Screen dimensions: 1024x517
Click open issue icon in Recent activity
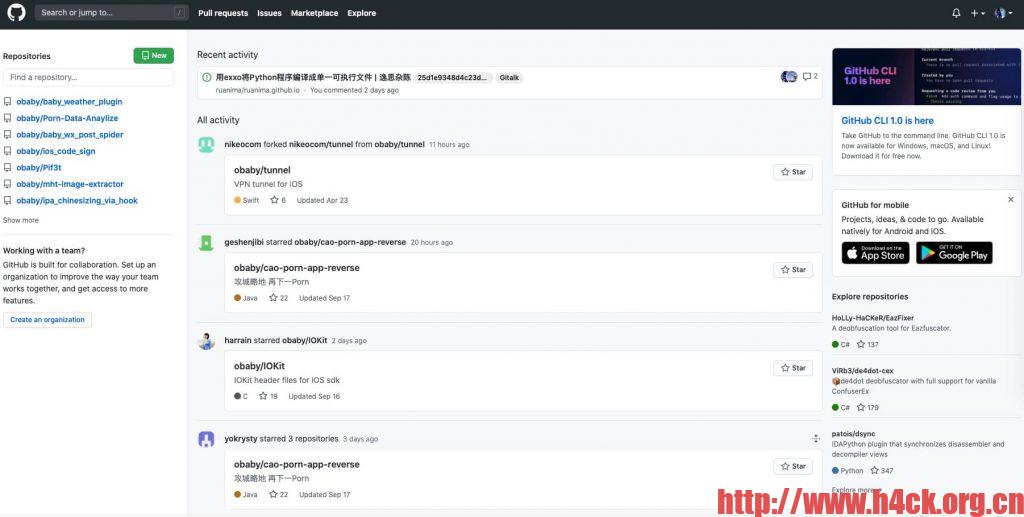[207, 77]
